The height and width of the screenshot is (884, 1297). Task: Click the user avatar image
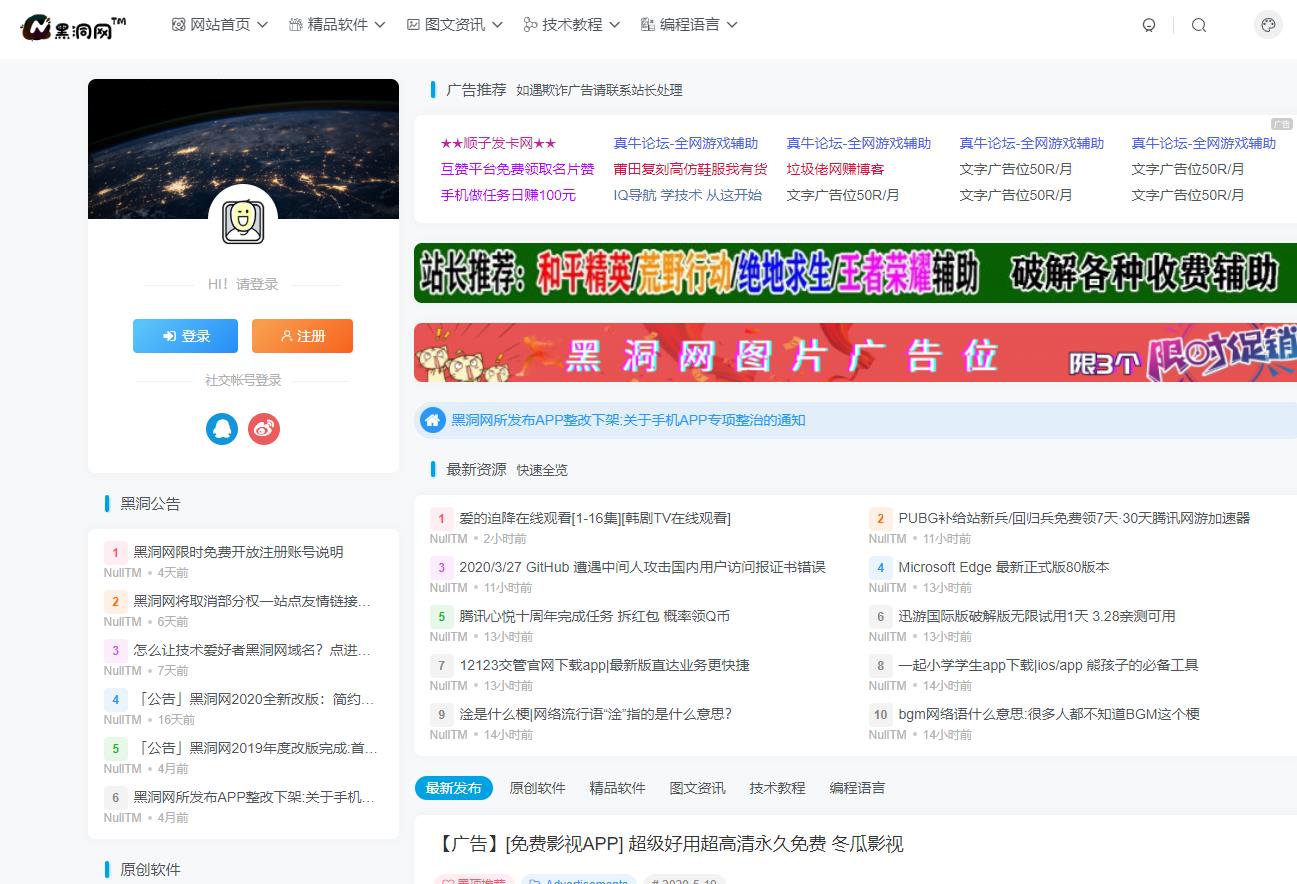pos(243,222)
